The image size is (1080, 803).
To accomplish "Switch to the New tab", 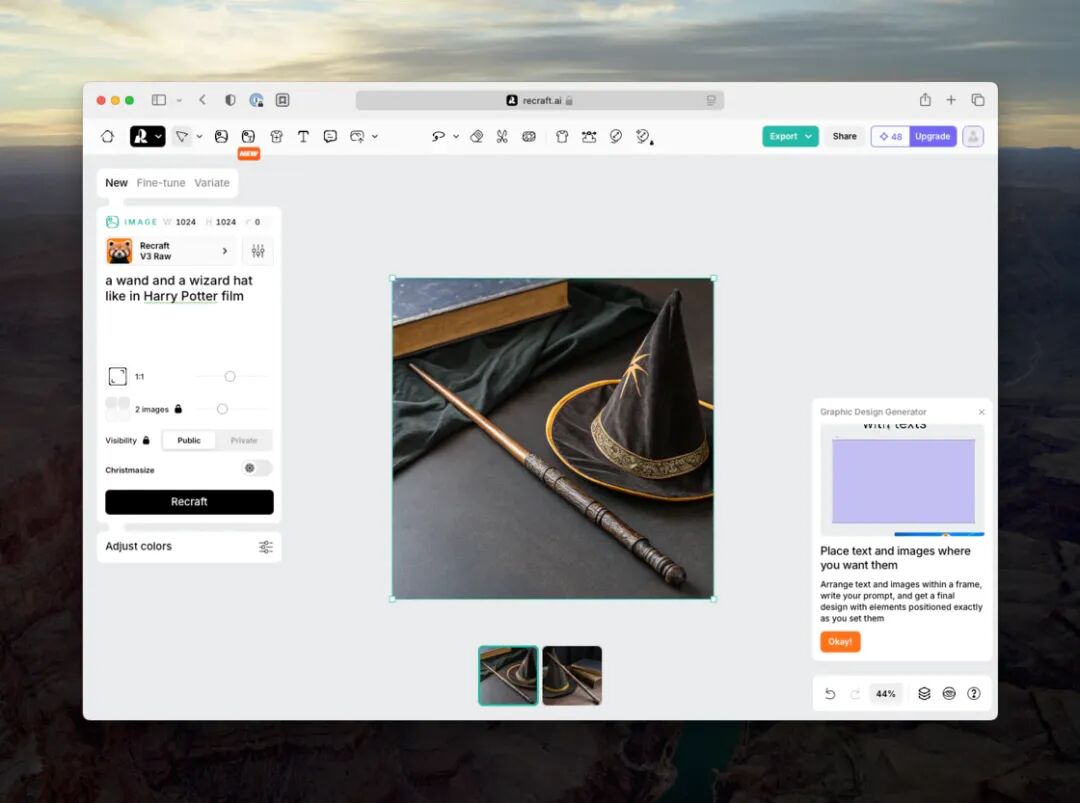I will 116,182.
